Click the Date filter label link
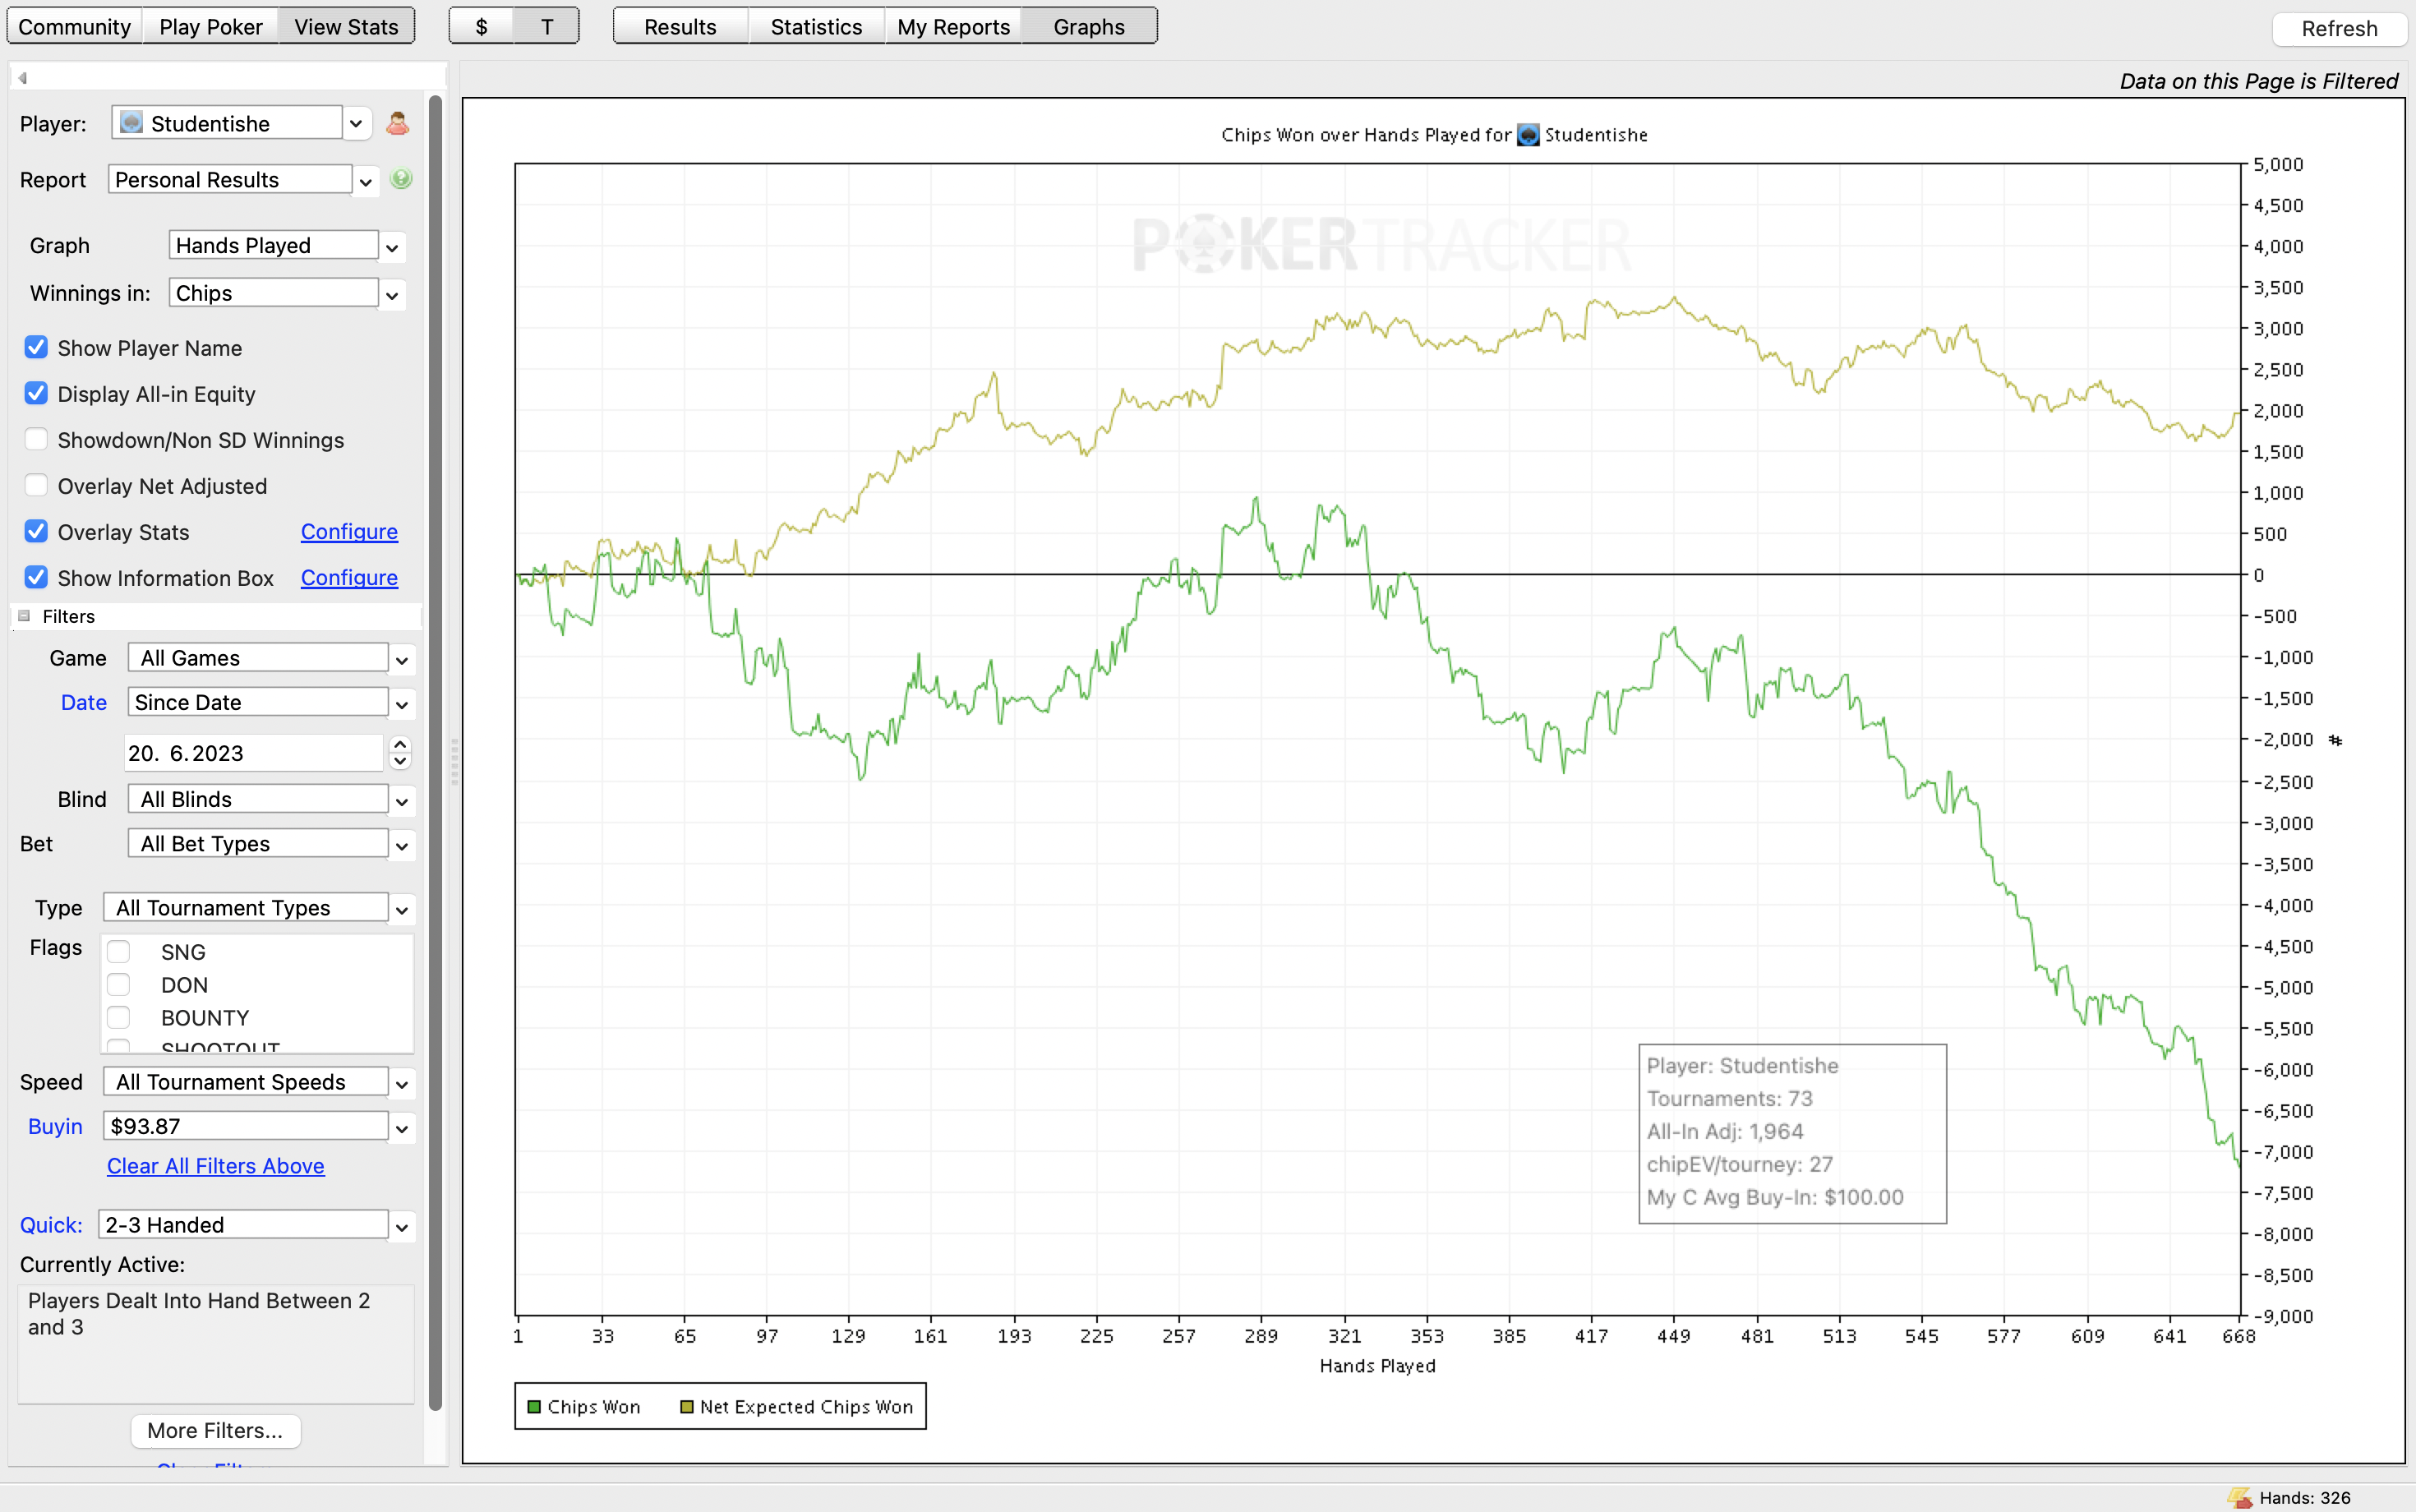Viewport: 2416px width, 1512px height. (x=84, y=702)
